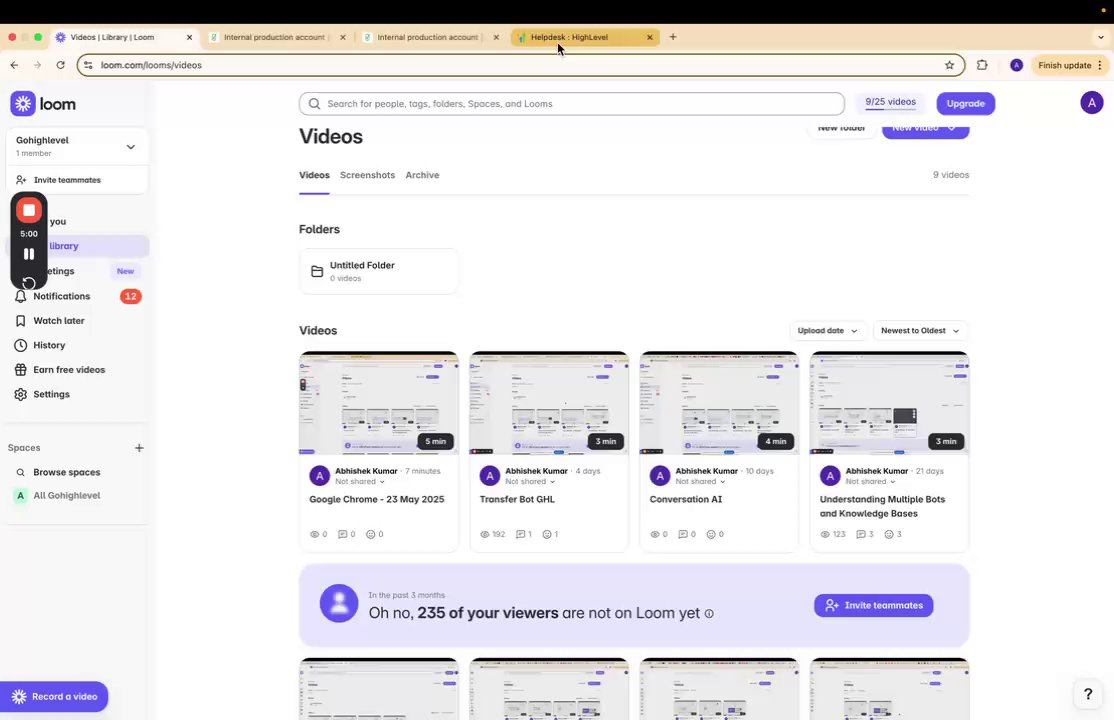Open the account avatar menu in Loom
Viewport: 1114px width, 720px height.
(1091, 103)
